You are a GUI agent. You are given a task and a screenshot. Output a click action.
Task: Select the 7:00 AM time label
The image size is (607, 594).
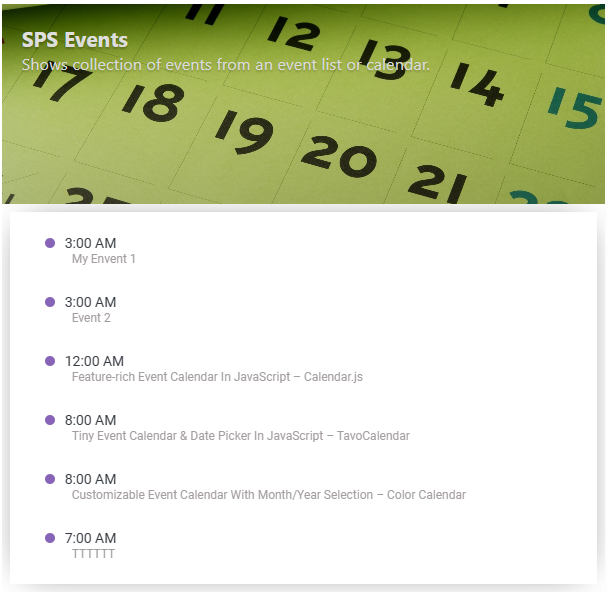[x=91, y=538]
